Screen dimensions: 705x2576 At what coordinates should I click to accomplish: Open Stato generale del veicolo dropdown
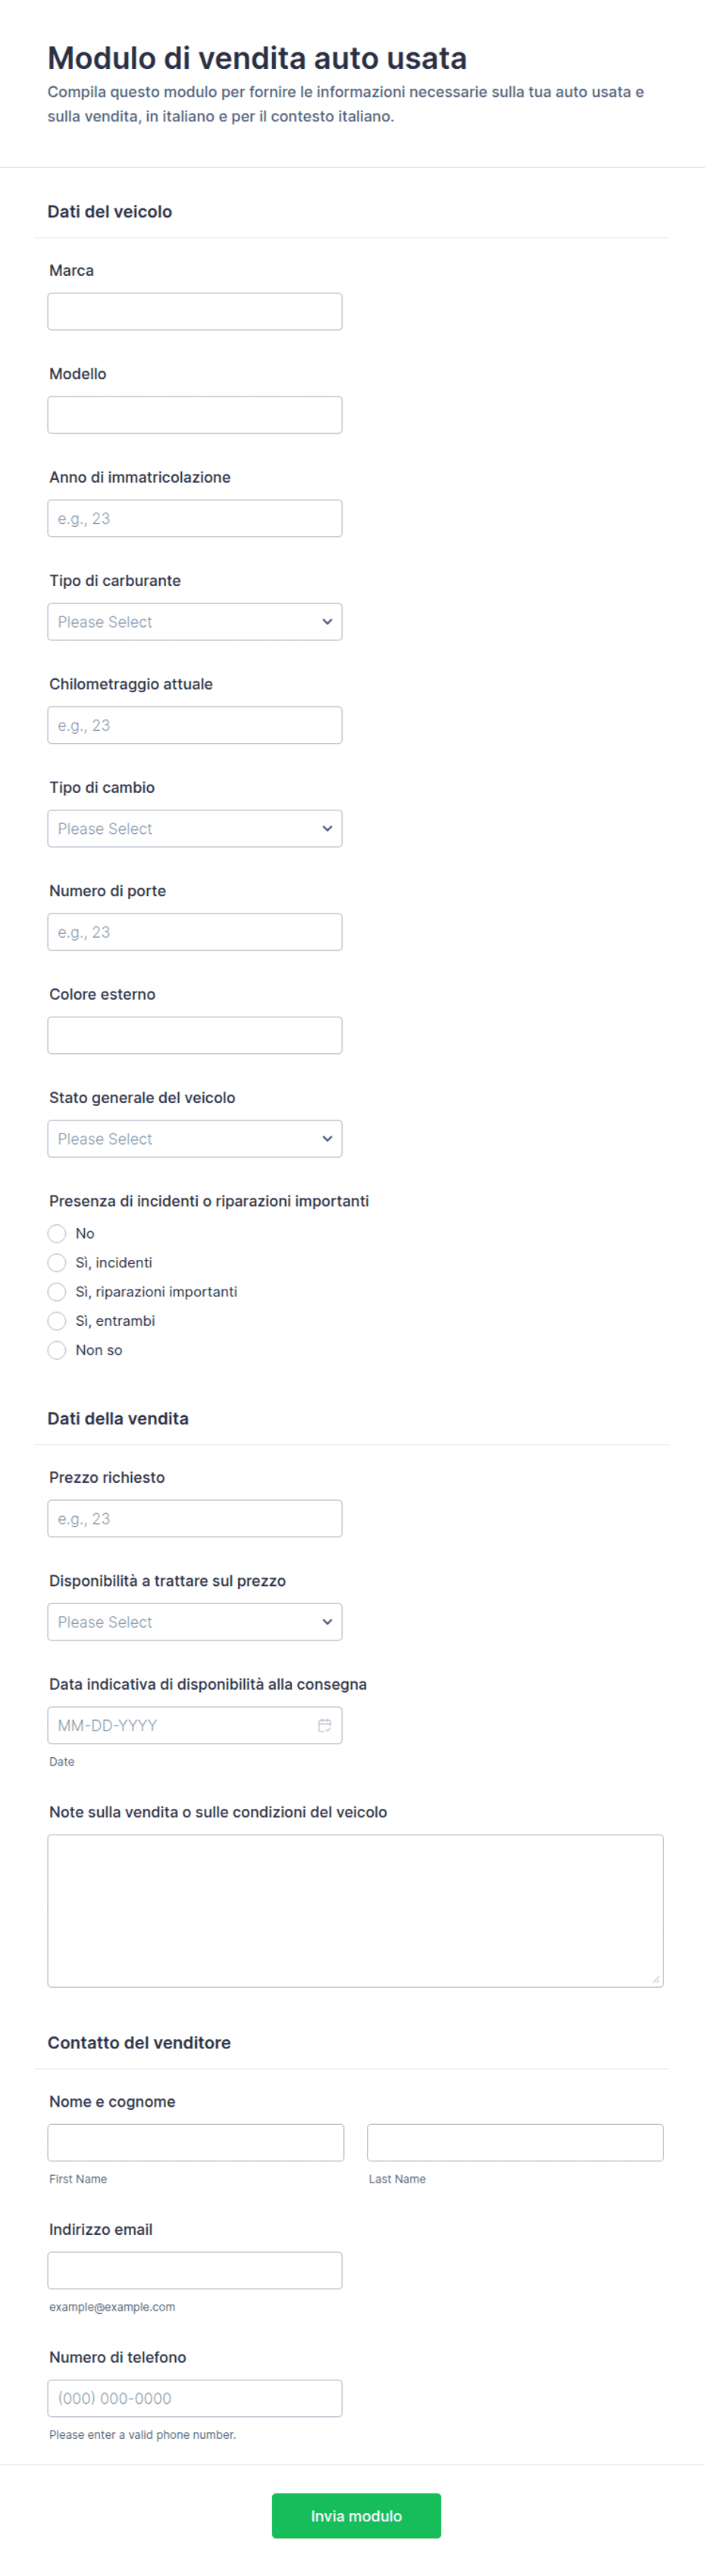[x=195, y=1138]
